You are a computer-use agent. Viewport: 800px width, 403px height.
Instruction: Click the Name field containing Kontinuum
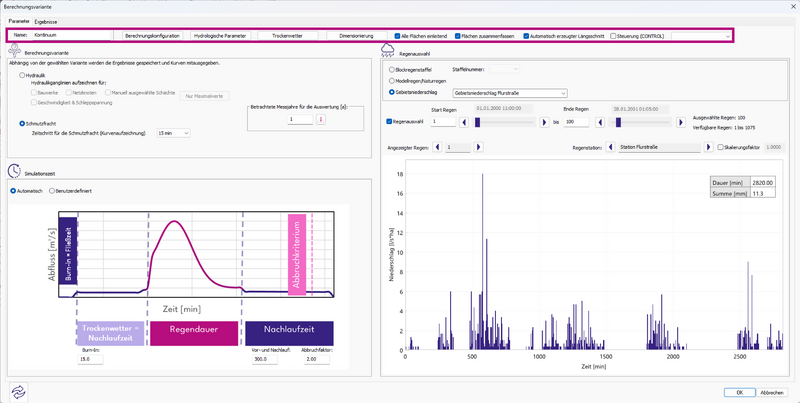(72, 36)
